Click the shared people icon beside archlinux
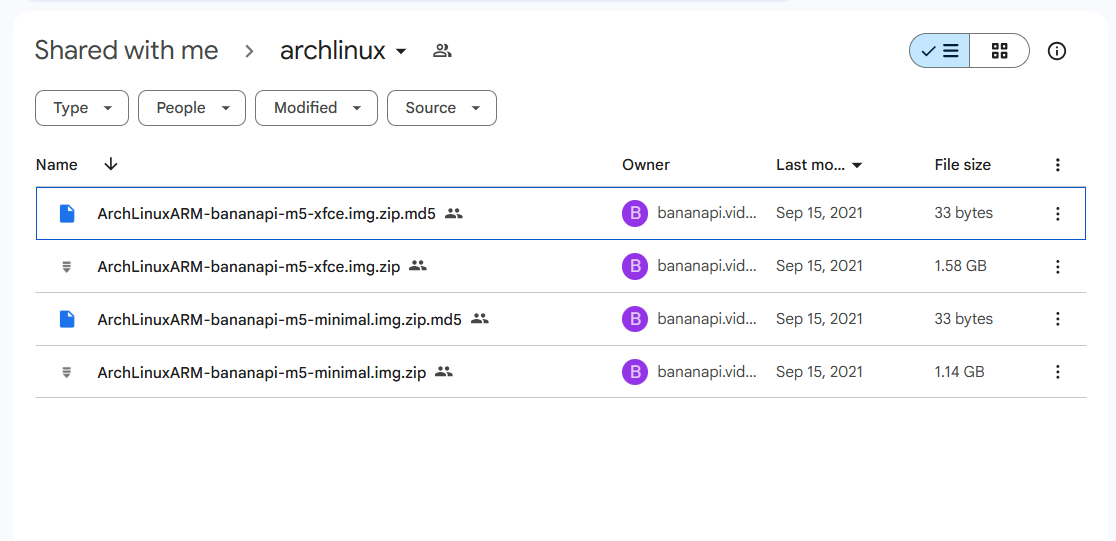This screenshot has width=1116, height=541. click(442, 51)
